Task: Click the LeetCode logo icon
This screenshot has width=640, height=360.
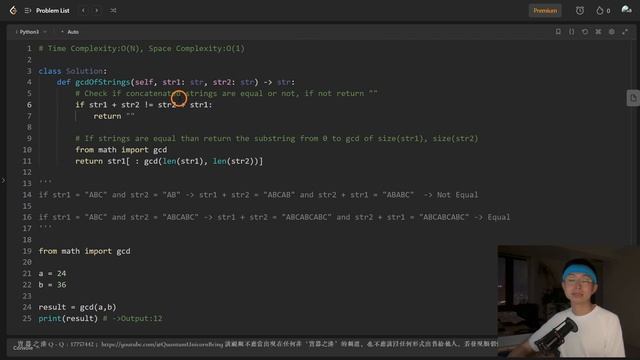Action: click(x=13, y=10)
